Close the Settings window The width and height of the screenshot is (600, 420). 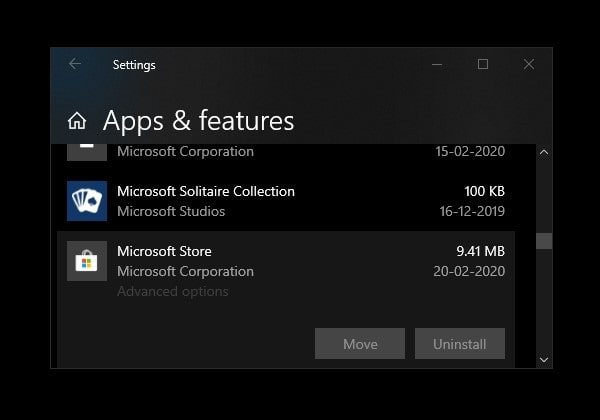pyautogui.click(x=529, y=64)
